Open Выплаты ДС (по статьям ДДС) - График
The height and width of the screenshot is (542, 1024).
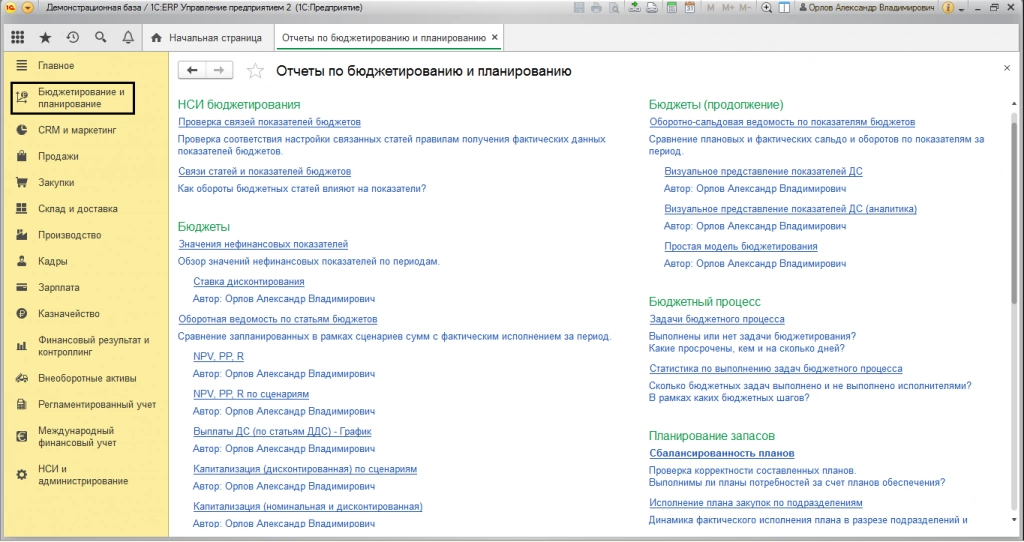pos(282,431)
